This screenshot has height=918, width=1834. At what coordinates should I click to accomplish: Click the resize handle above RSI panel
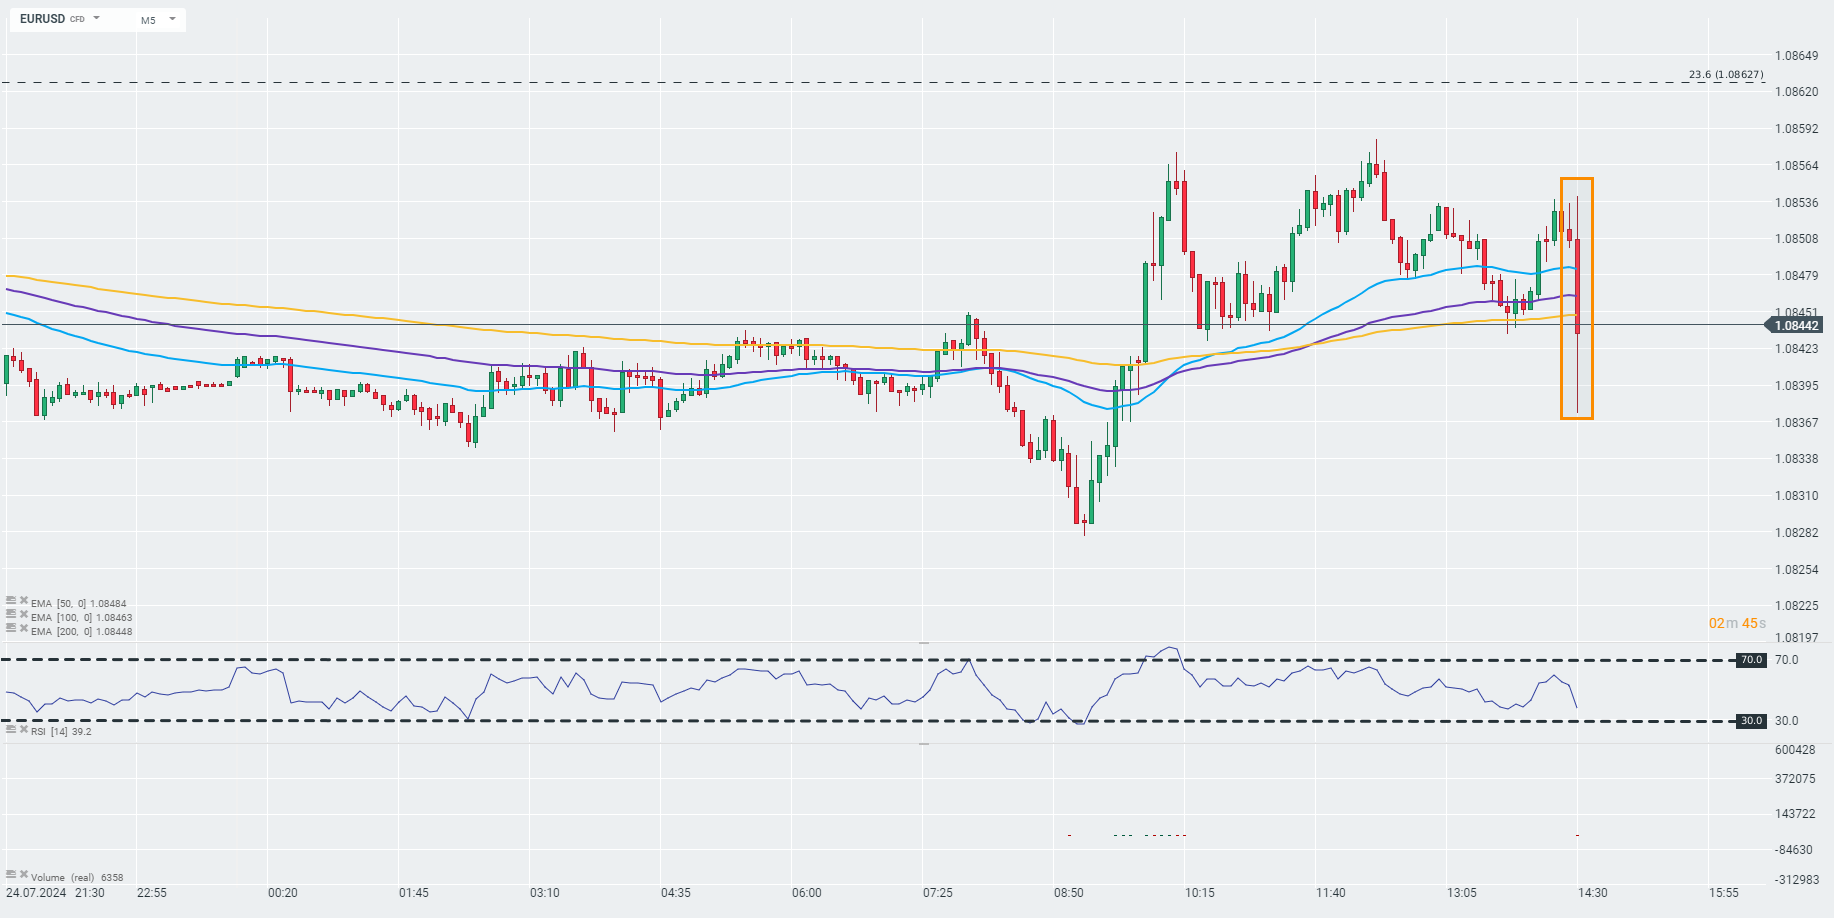[x=924, y=643]
